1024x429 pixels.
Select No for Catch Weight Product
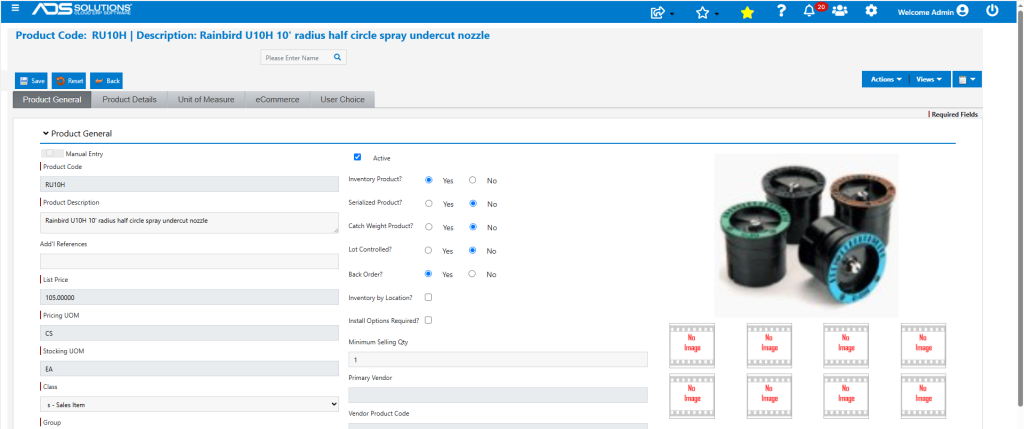(x=473, y=227)
